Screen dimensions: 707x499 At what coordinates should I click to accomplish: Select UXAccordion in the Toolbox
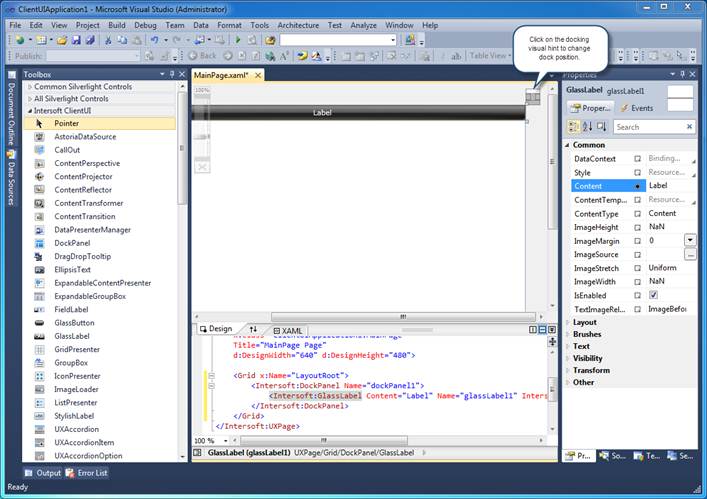[x=99, y=429]
